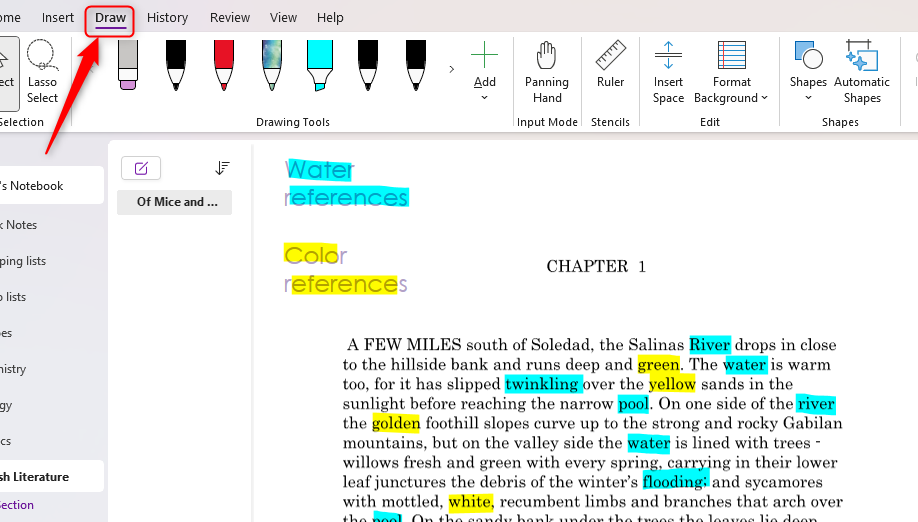Enable Automatic Shapes

[862, 73]
